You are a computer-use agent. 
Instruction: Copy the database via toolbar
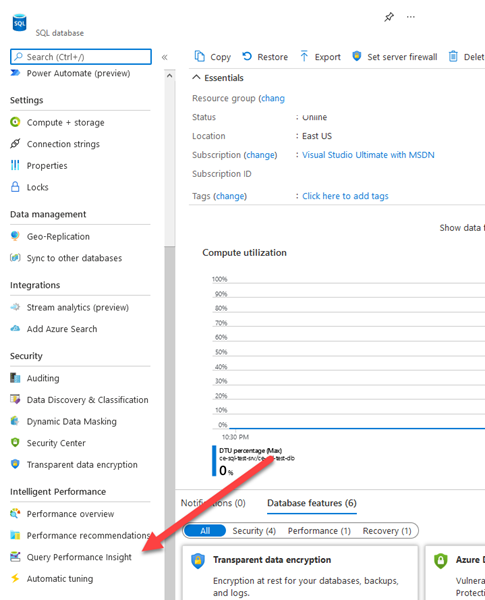212,57
